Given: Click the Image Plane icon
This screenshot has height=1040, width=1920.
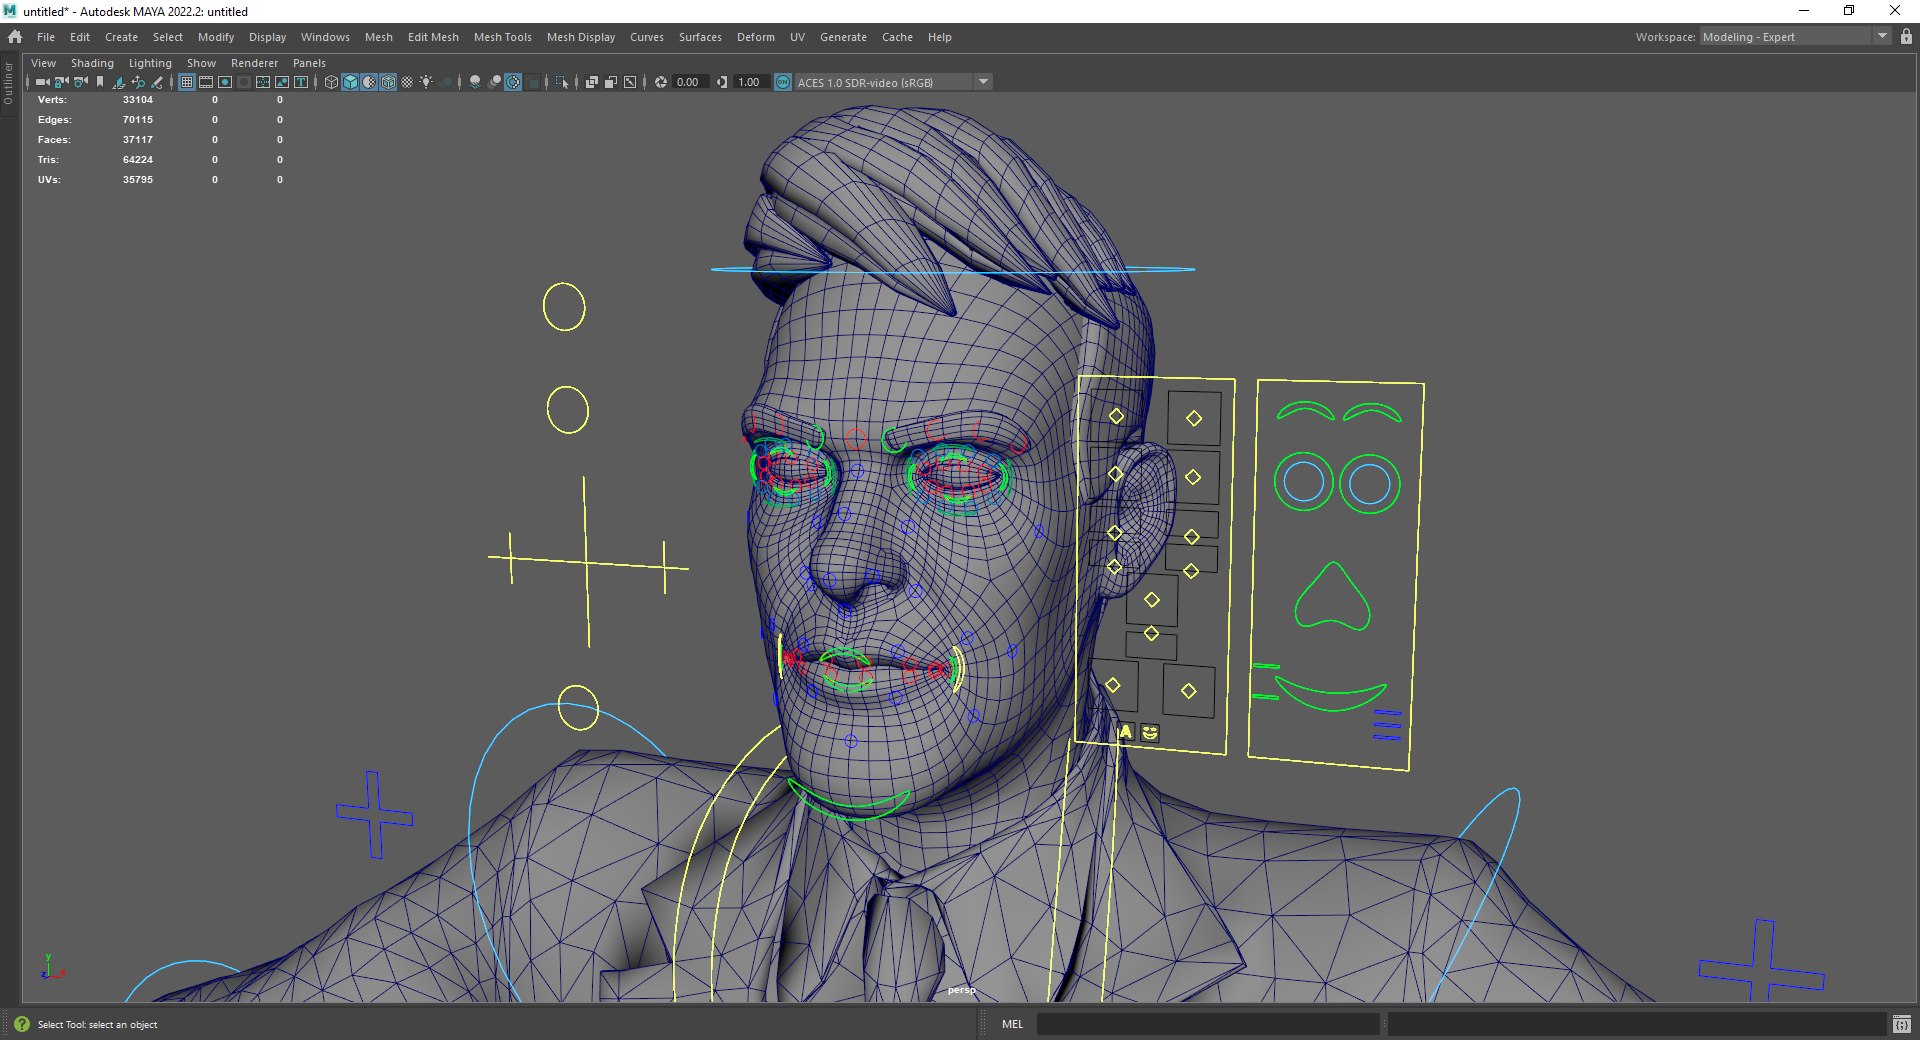Looking at the screenshot, I should (119, 82).
